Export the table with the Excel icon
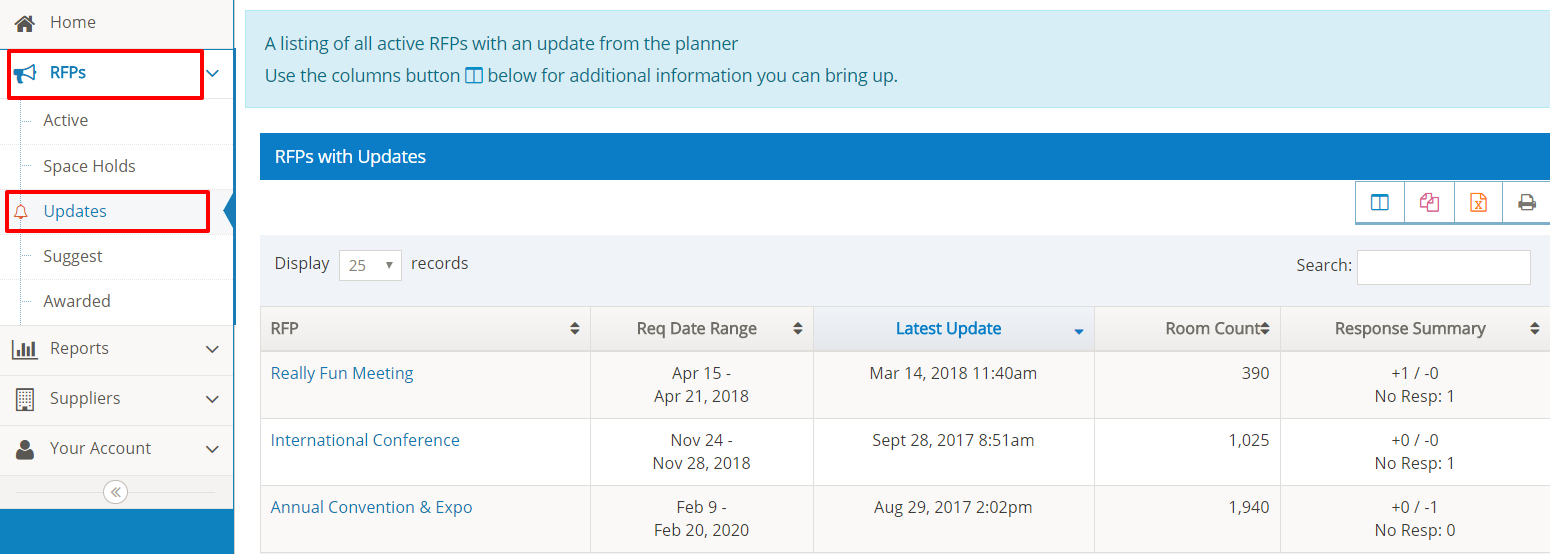Viewport: 1550px width, 554px height. 1478,202
